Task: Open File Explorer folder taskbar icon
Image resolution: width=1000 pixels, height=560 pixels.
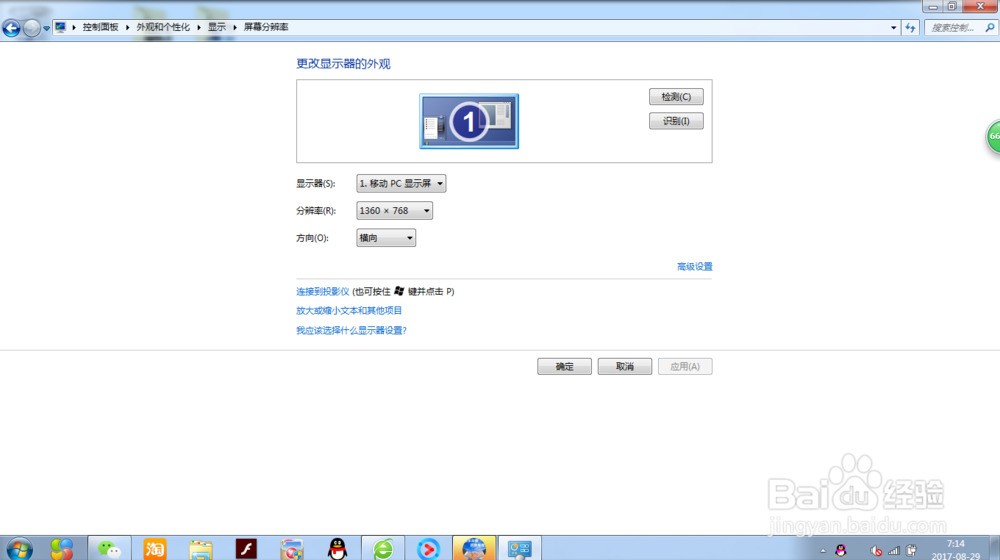Action: pos(201,549)
